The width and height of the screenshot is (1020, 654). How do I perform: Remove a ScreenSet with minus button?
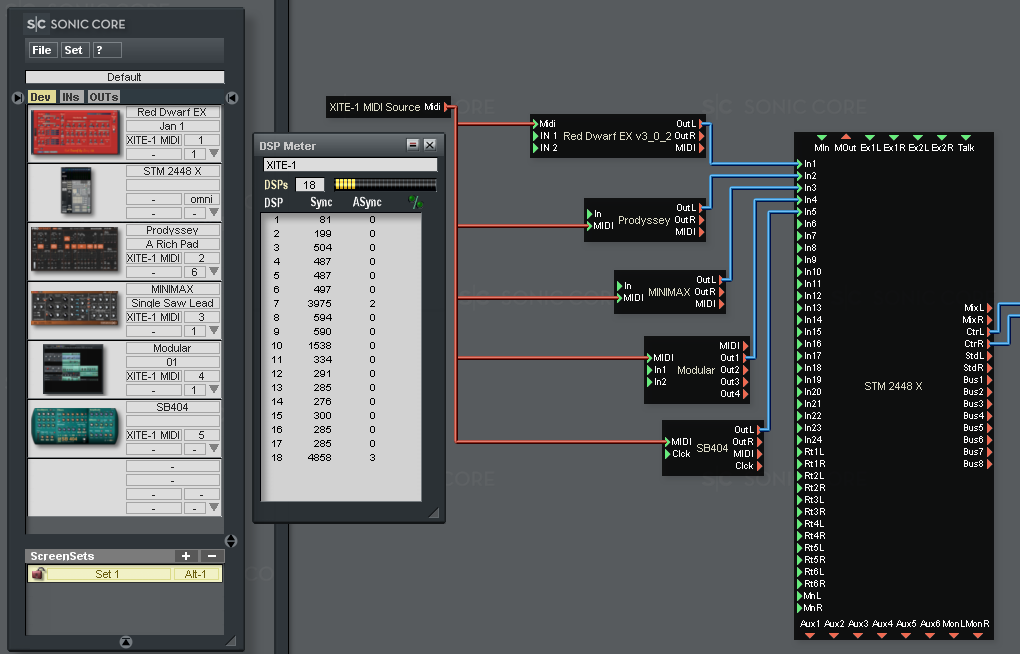pyautogui.click(x=211, y=556)
